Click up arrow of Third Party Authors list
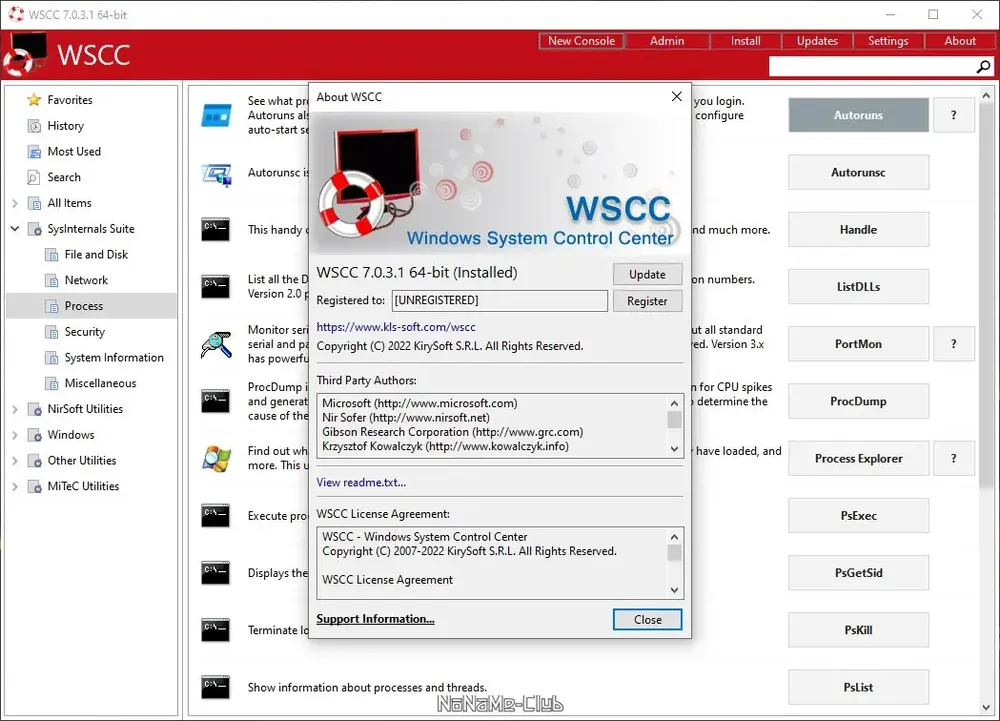 674,404
